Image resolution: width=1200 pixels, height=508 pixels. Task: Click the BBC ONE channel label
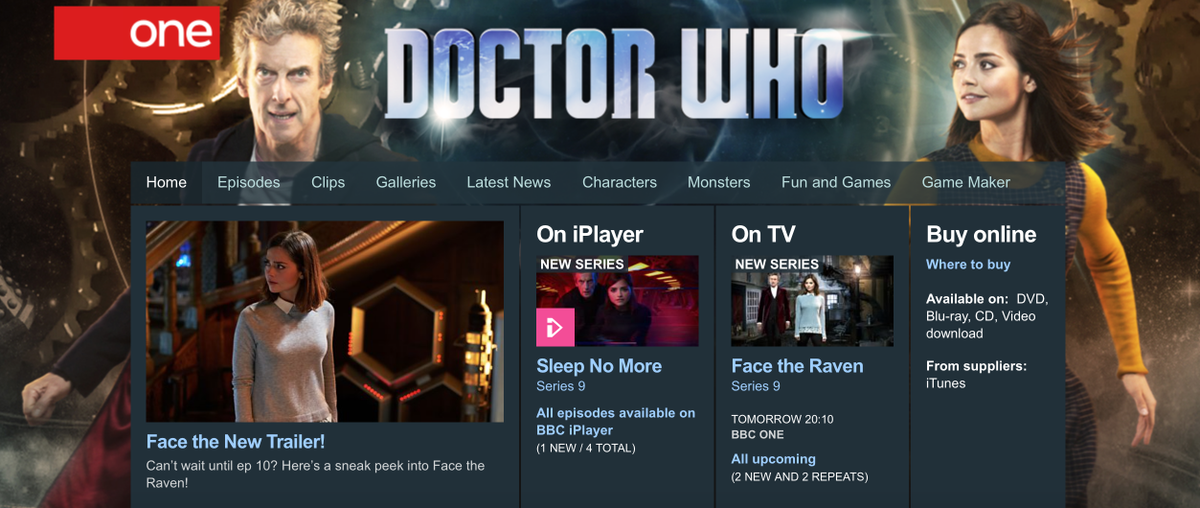[x=758, y=435]
